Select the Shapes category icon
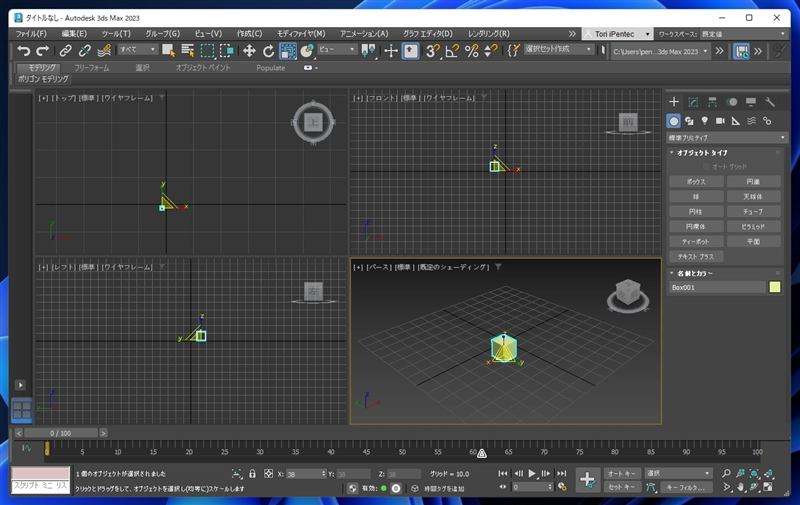The height and width of the screenshot is (505, 800). [689, 121]
